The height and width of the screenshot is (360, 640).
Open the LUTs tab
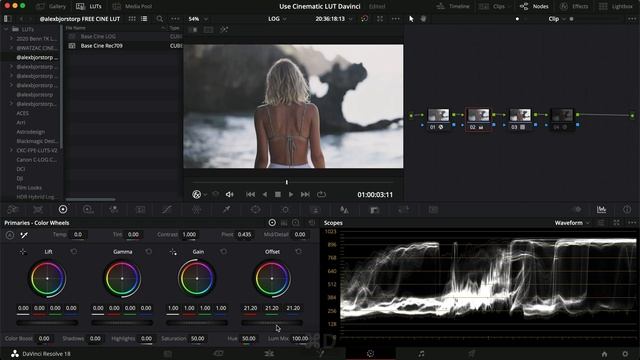[89, 6]
